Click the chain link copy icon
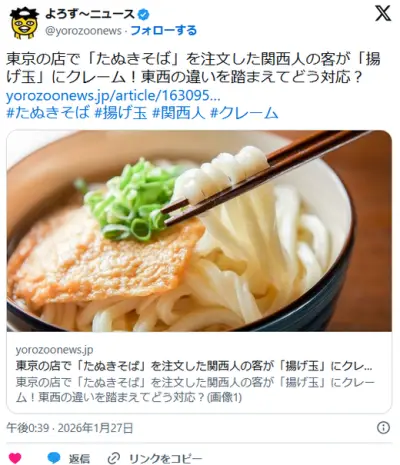400x465 pixels. 114,458
